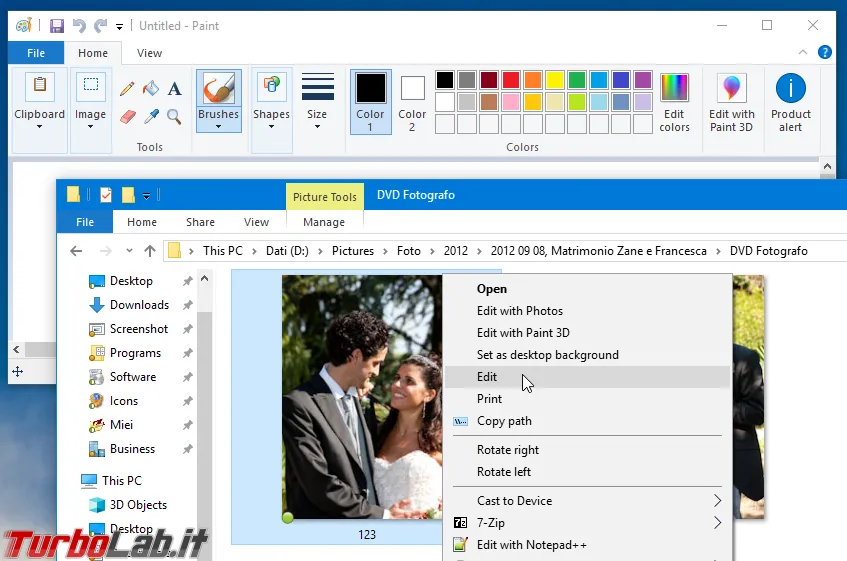This screenshot has width=847, height=561.
Task: Choose Open in the context menu
Action: 587,289
